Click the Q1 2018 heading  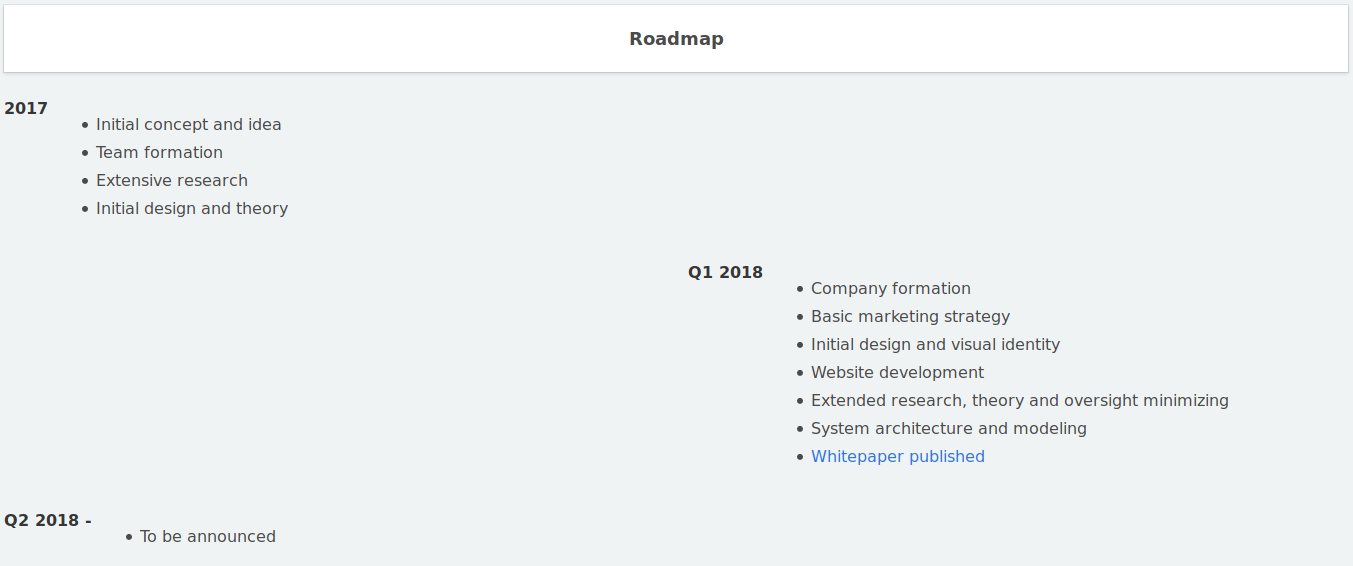[x=725, y=272]
